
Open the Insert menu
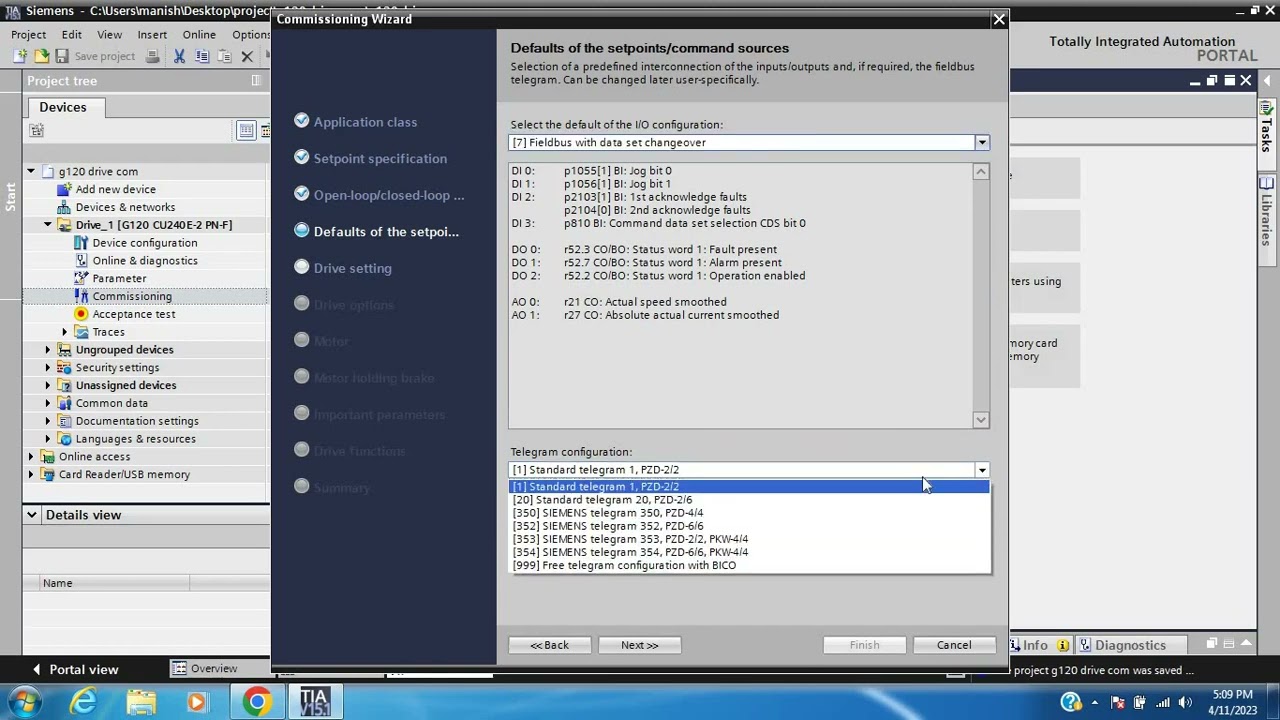point(152,34)
